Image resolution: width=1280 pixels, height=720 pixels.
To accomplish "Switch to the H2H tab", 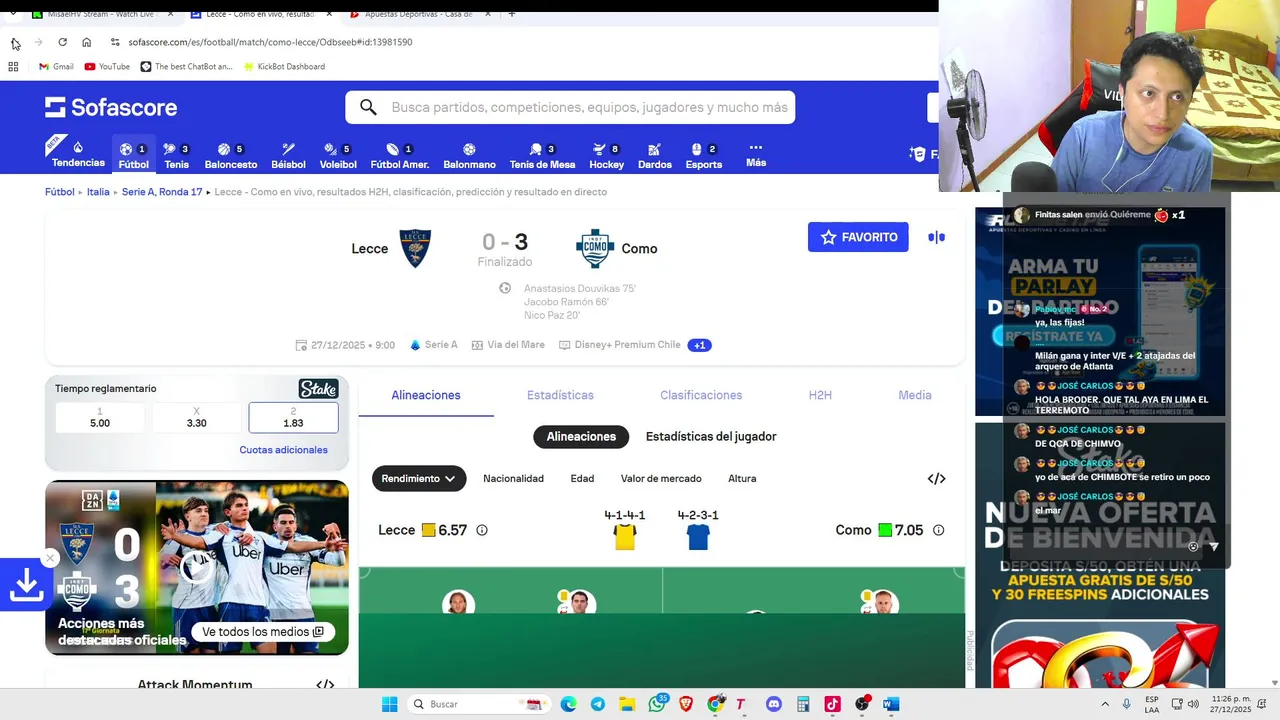I will pos(820,395).
